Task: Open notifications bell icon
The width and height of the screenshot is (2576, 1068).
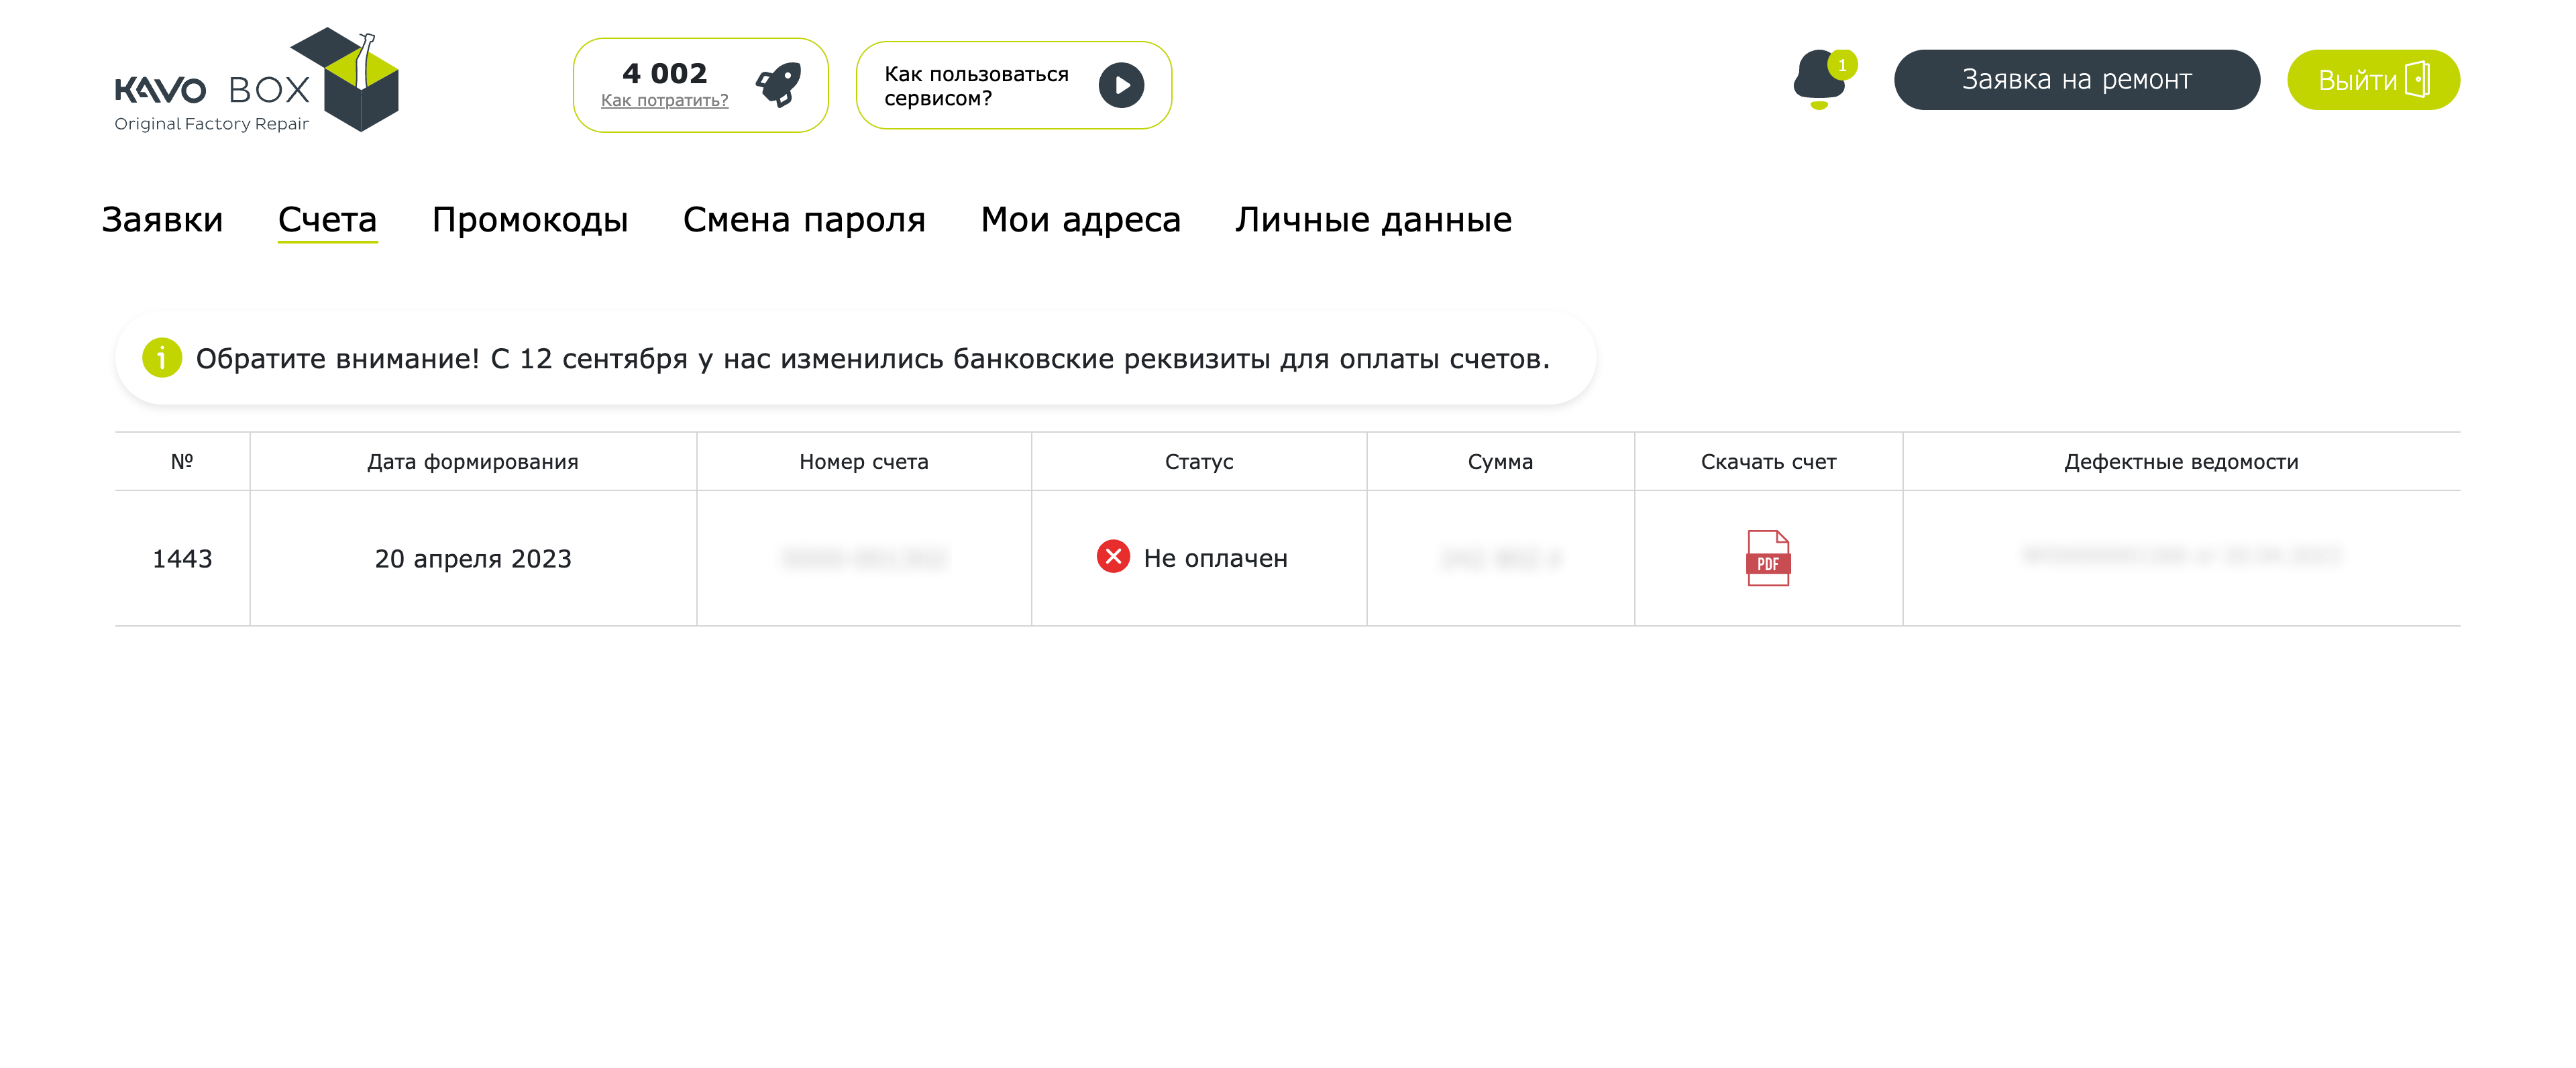Action: click(x=1820, y=80)
